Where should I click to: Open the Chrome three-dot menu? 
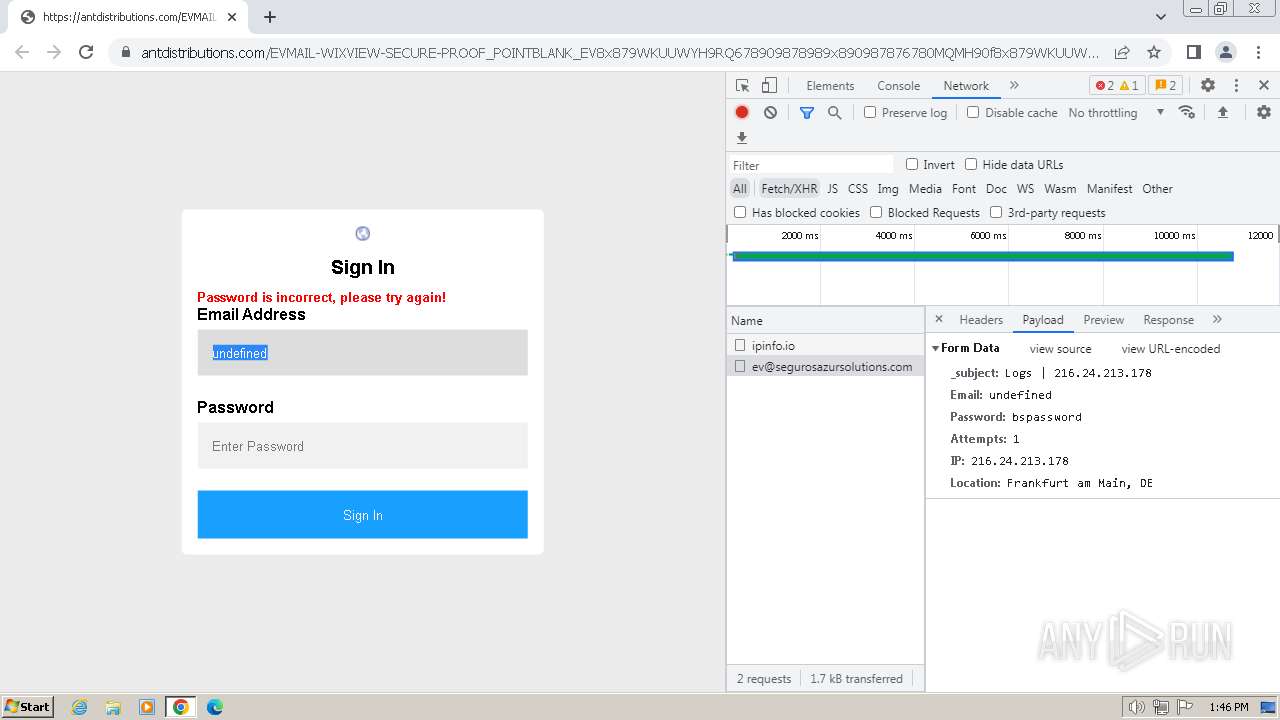[x=1258, y=52]
